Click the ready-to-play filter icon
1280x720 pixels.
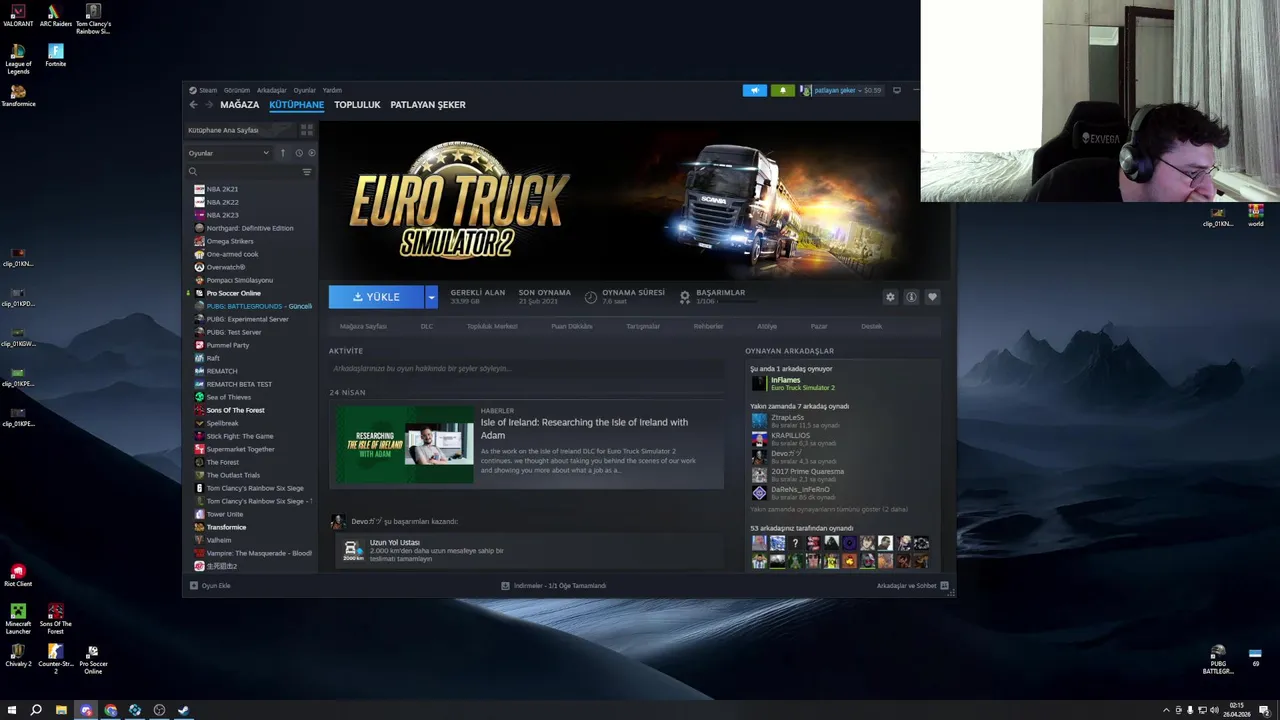[x=311, y=153]
